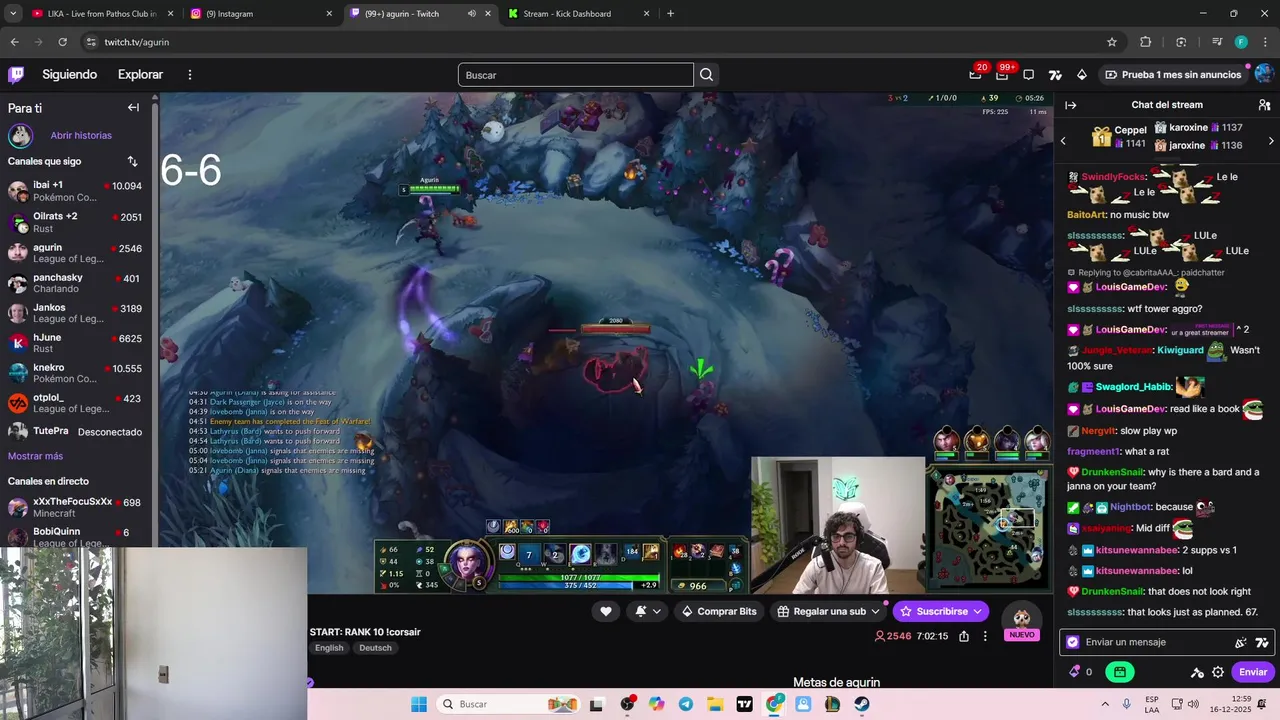The width and height of the screenshot is (1280, 720).
Task: Show hidden system tray icons
Action: [x=1105, y=704]
